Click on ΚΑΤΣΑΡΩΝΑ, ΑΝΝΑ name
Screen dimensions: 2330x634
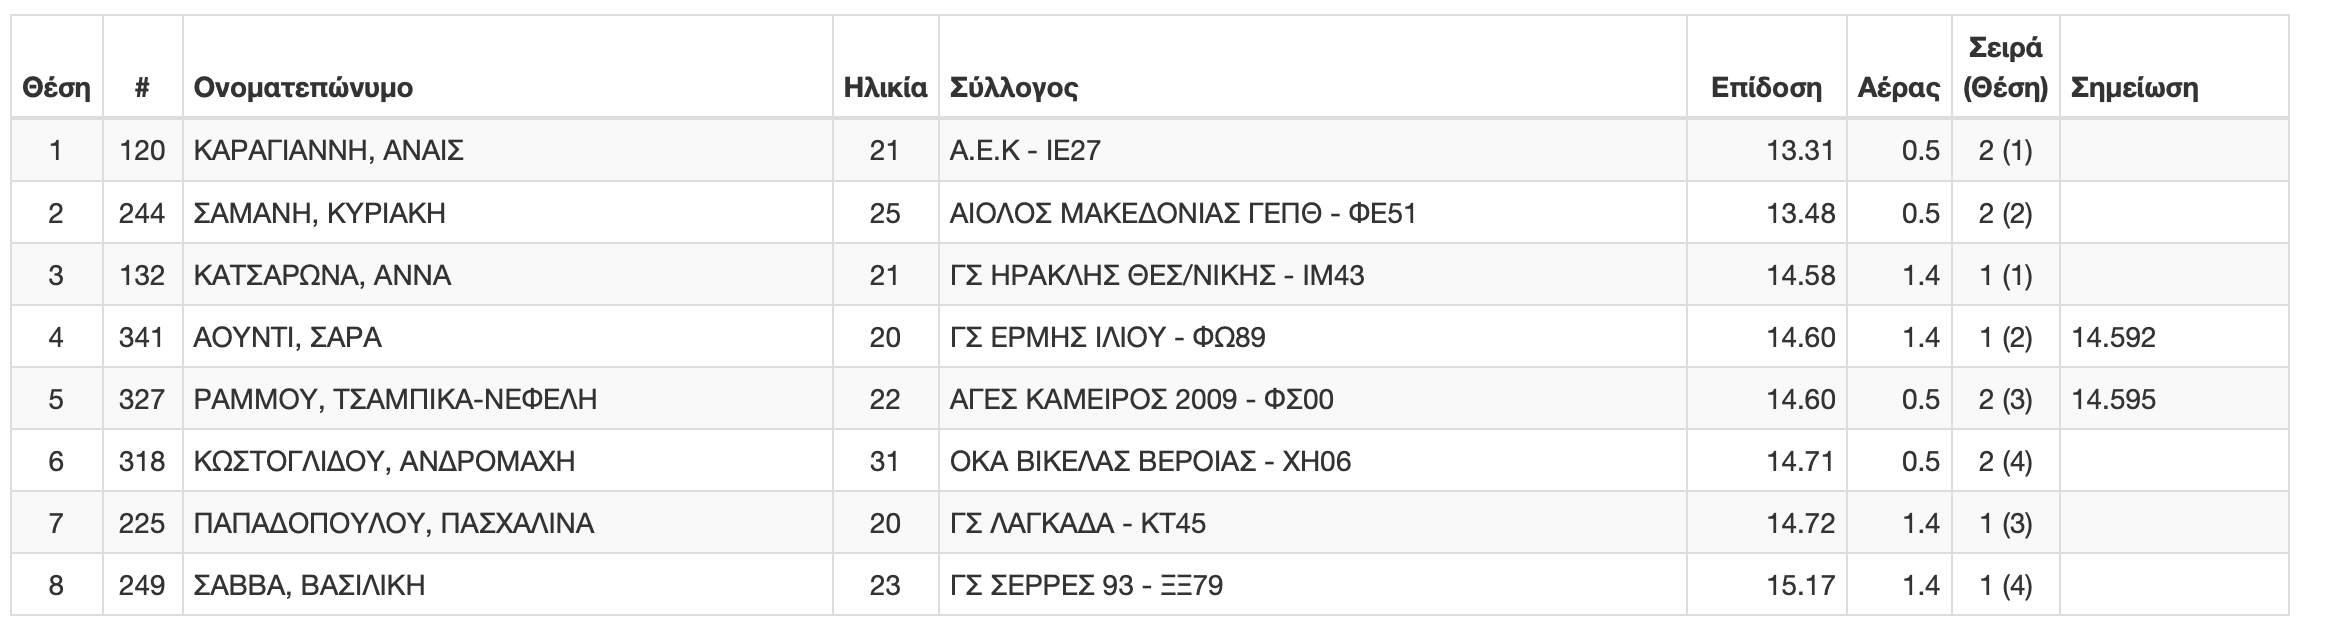coord(322,275)
